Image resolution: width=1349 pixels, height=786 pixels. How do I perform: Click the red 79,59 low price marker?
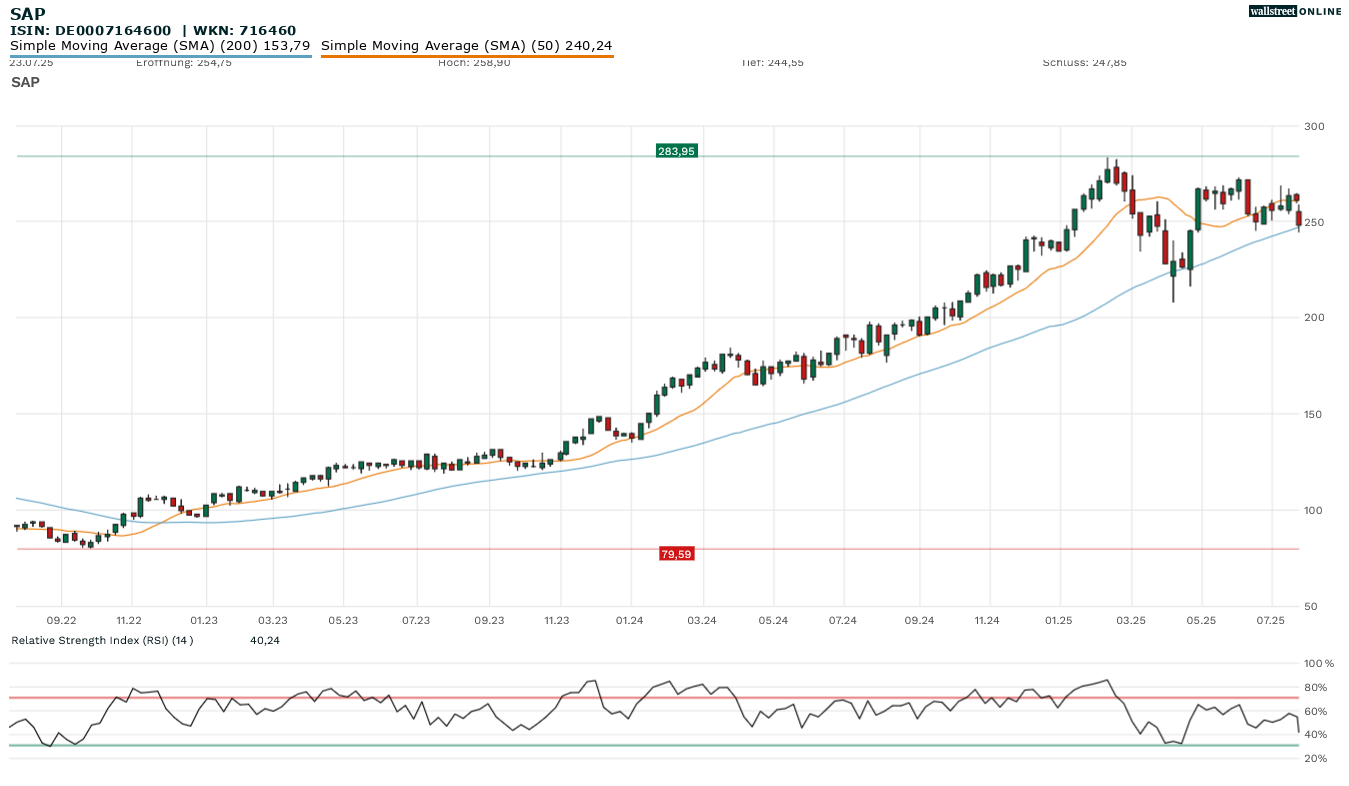pyautogui.click(x=676, y=554)
